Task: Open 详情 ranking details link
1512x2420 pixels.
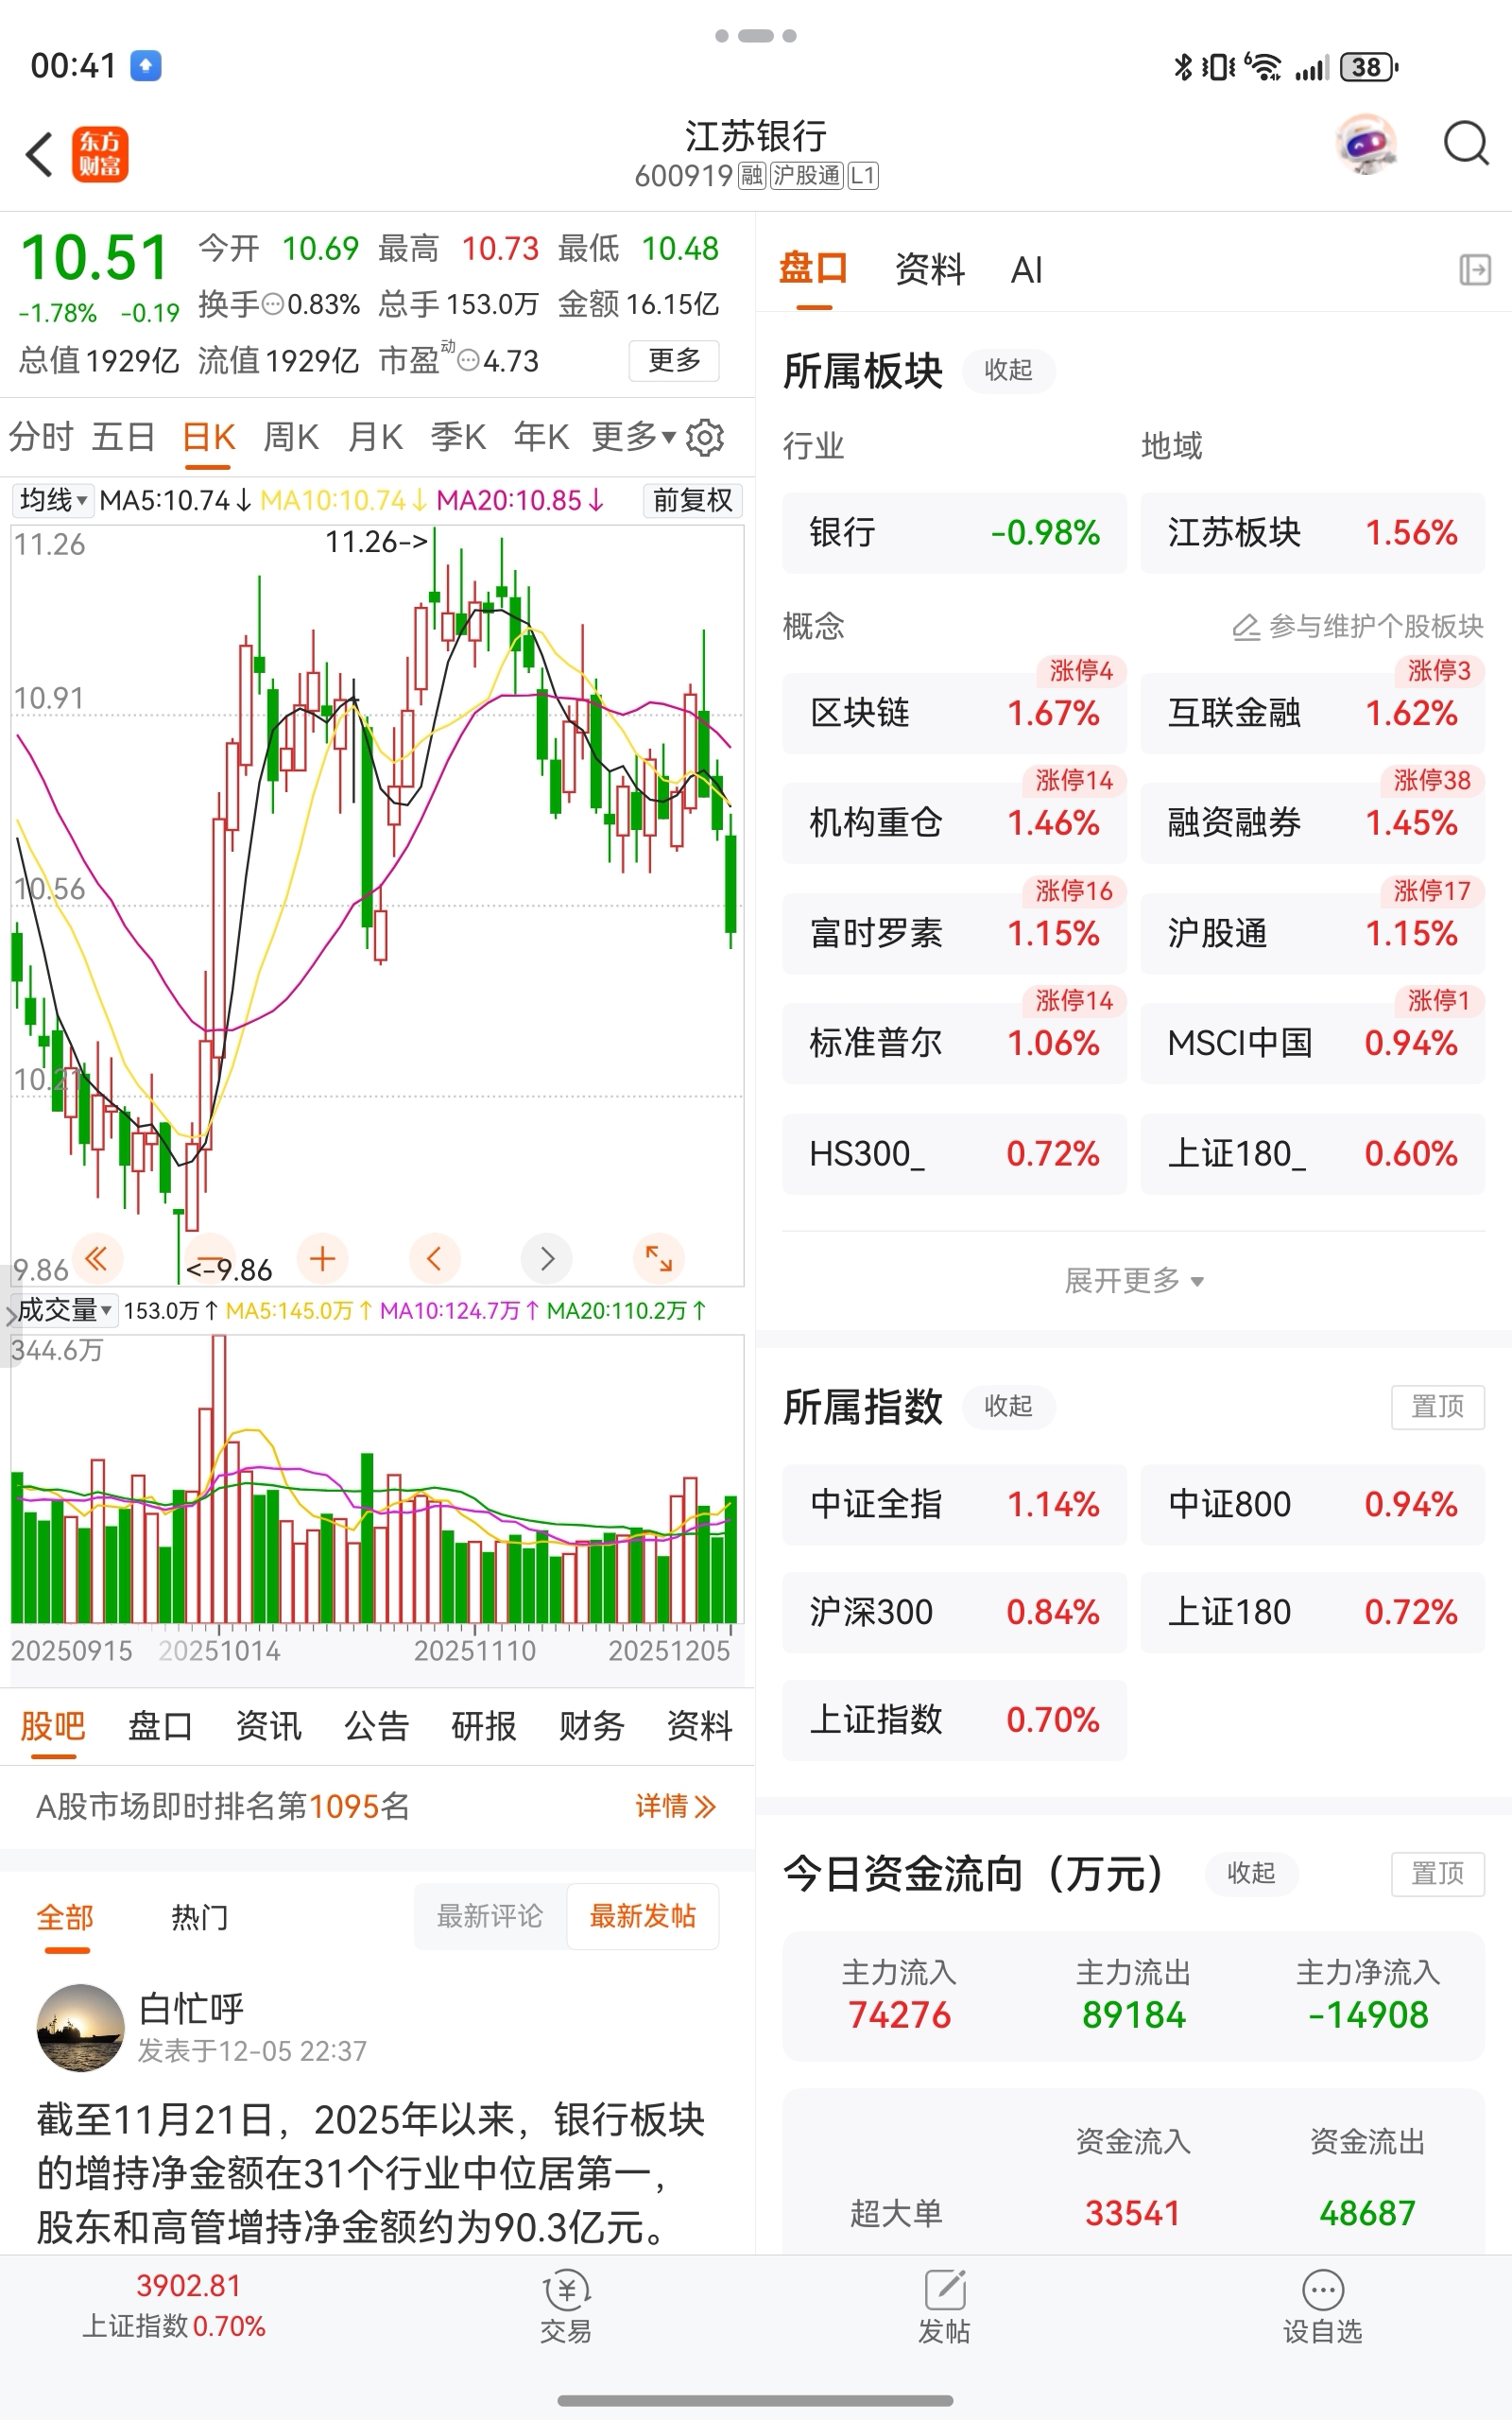Action: click(x=675, y=1806)
